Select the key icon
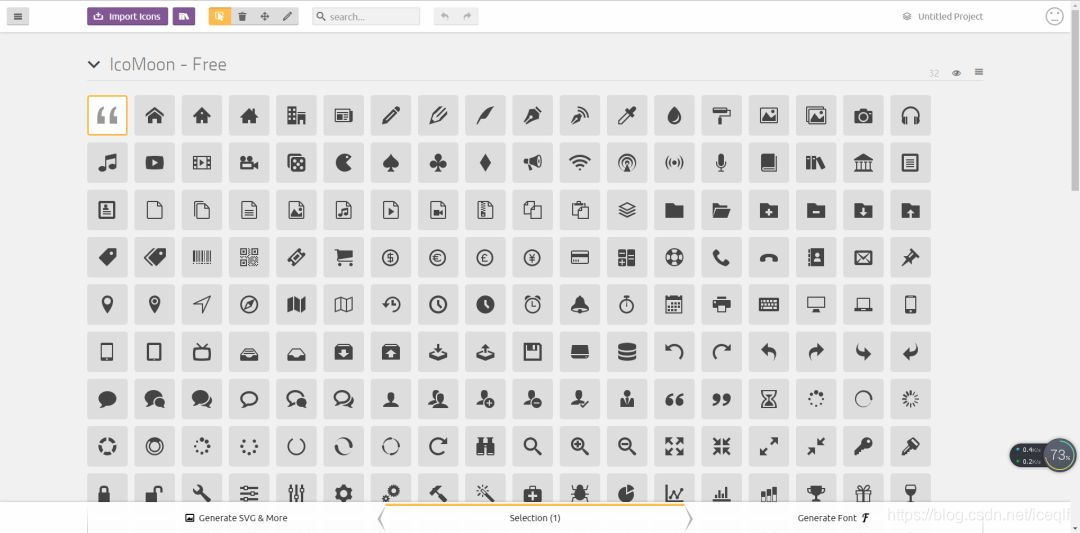1080x533 pixels. coord(863,446)
